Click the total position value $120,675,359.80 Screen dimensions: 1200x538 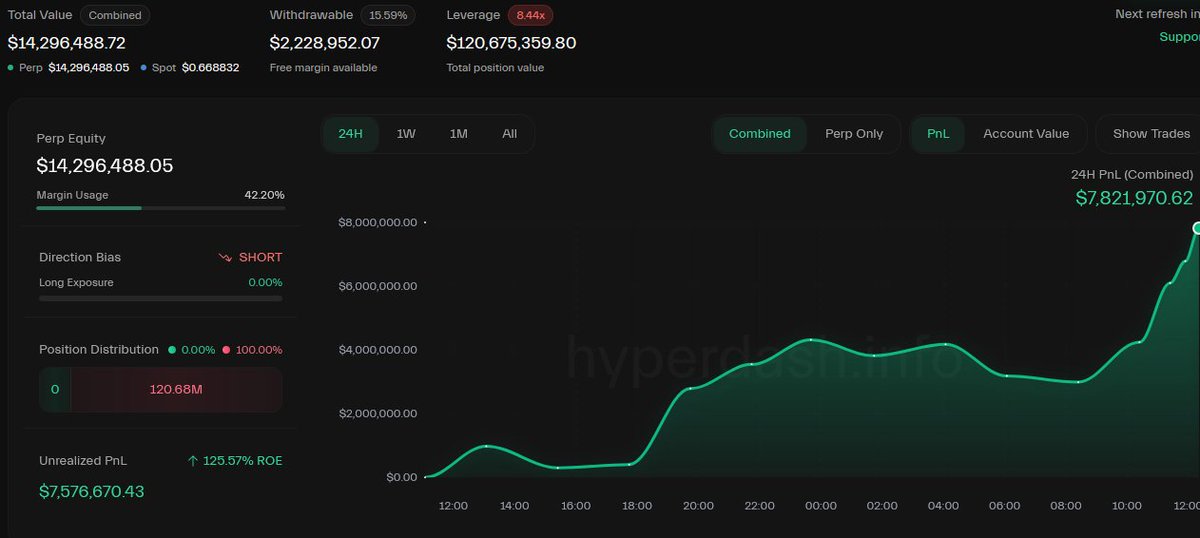pyautogui.click(x=511, y=43)
